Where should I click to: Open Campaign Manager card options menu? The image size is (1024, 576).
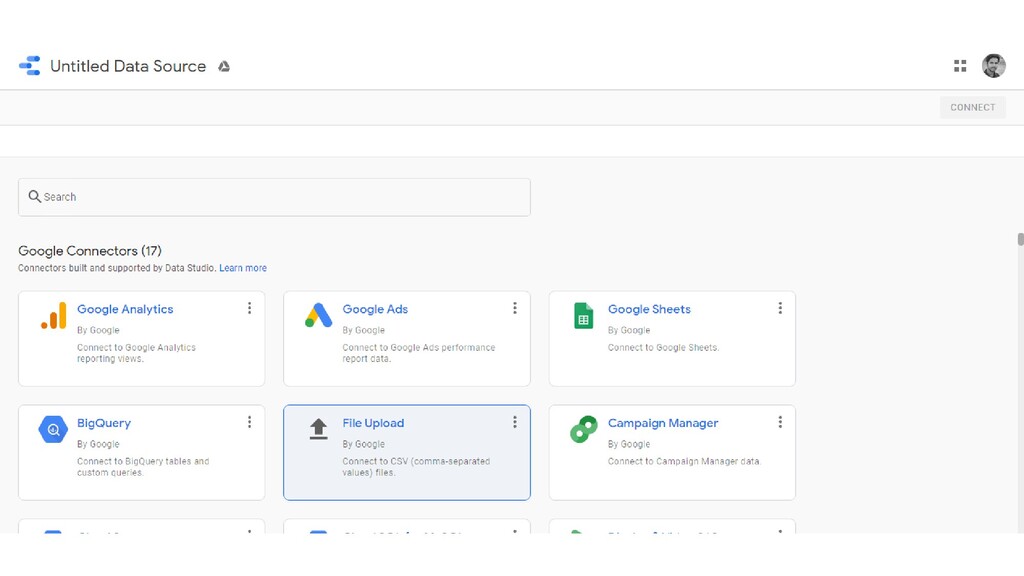(x=780, y=422)
